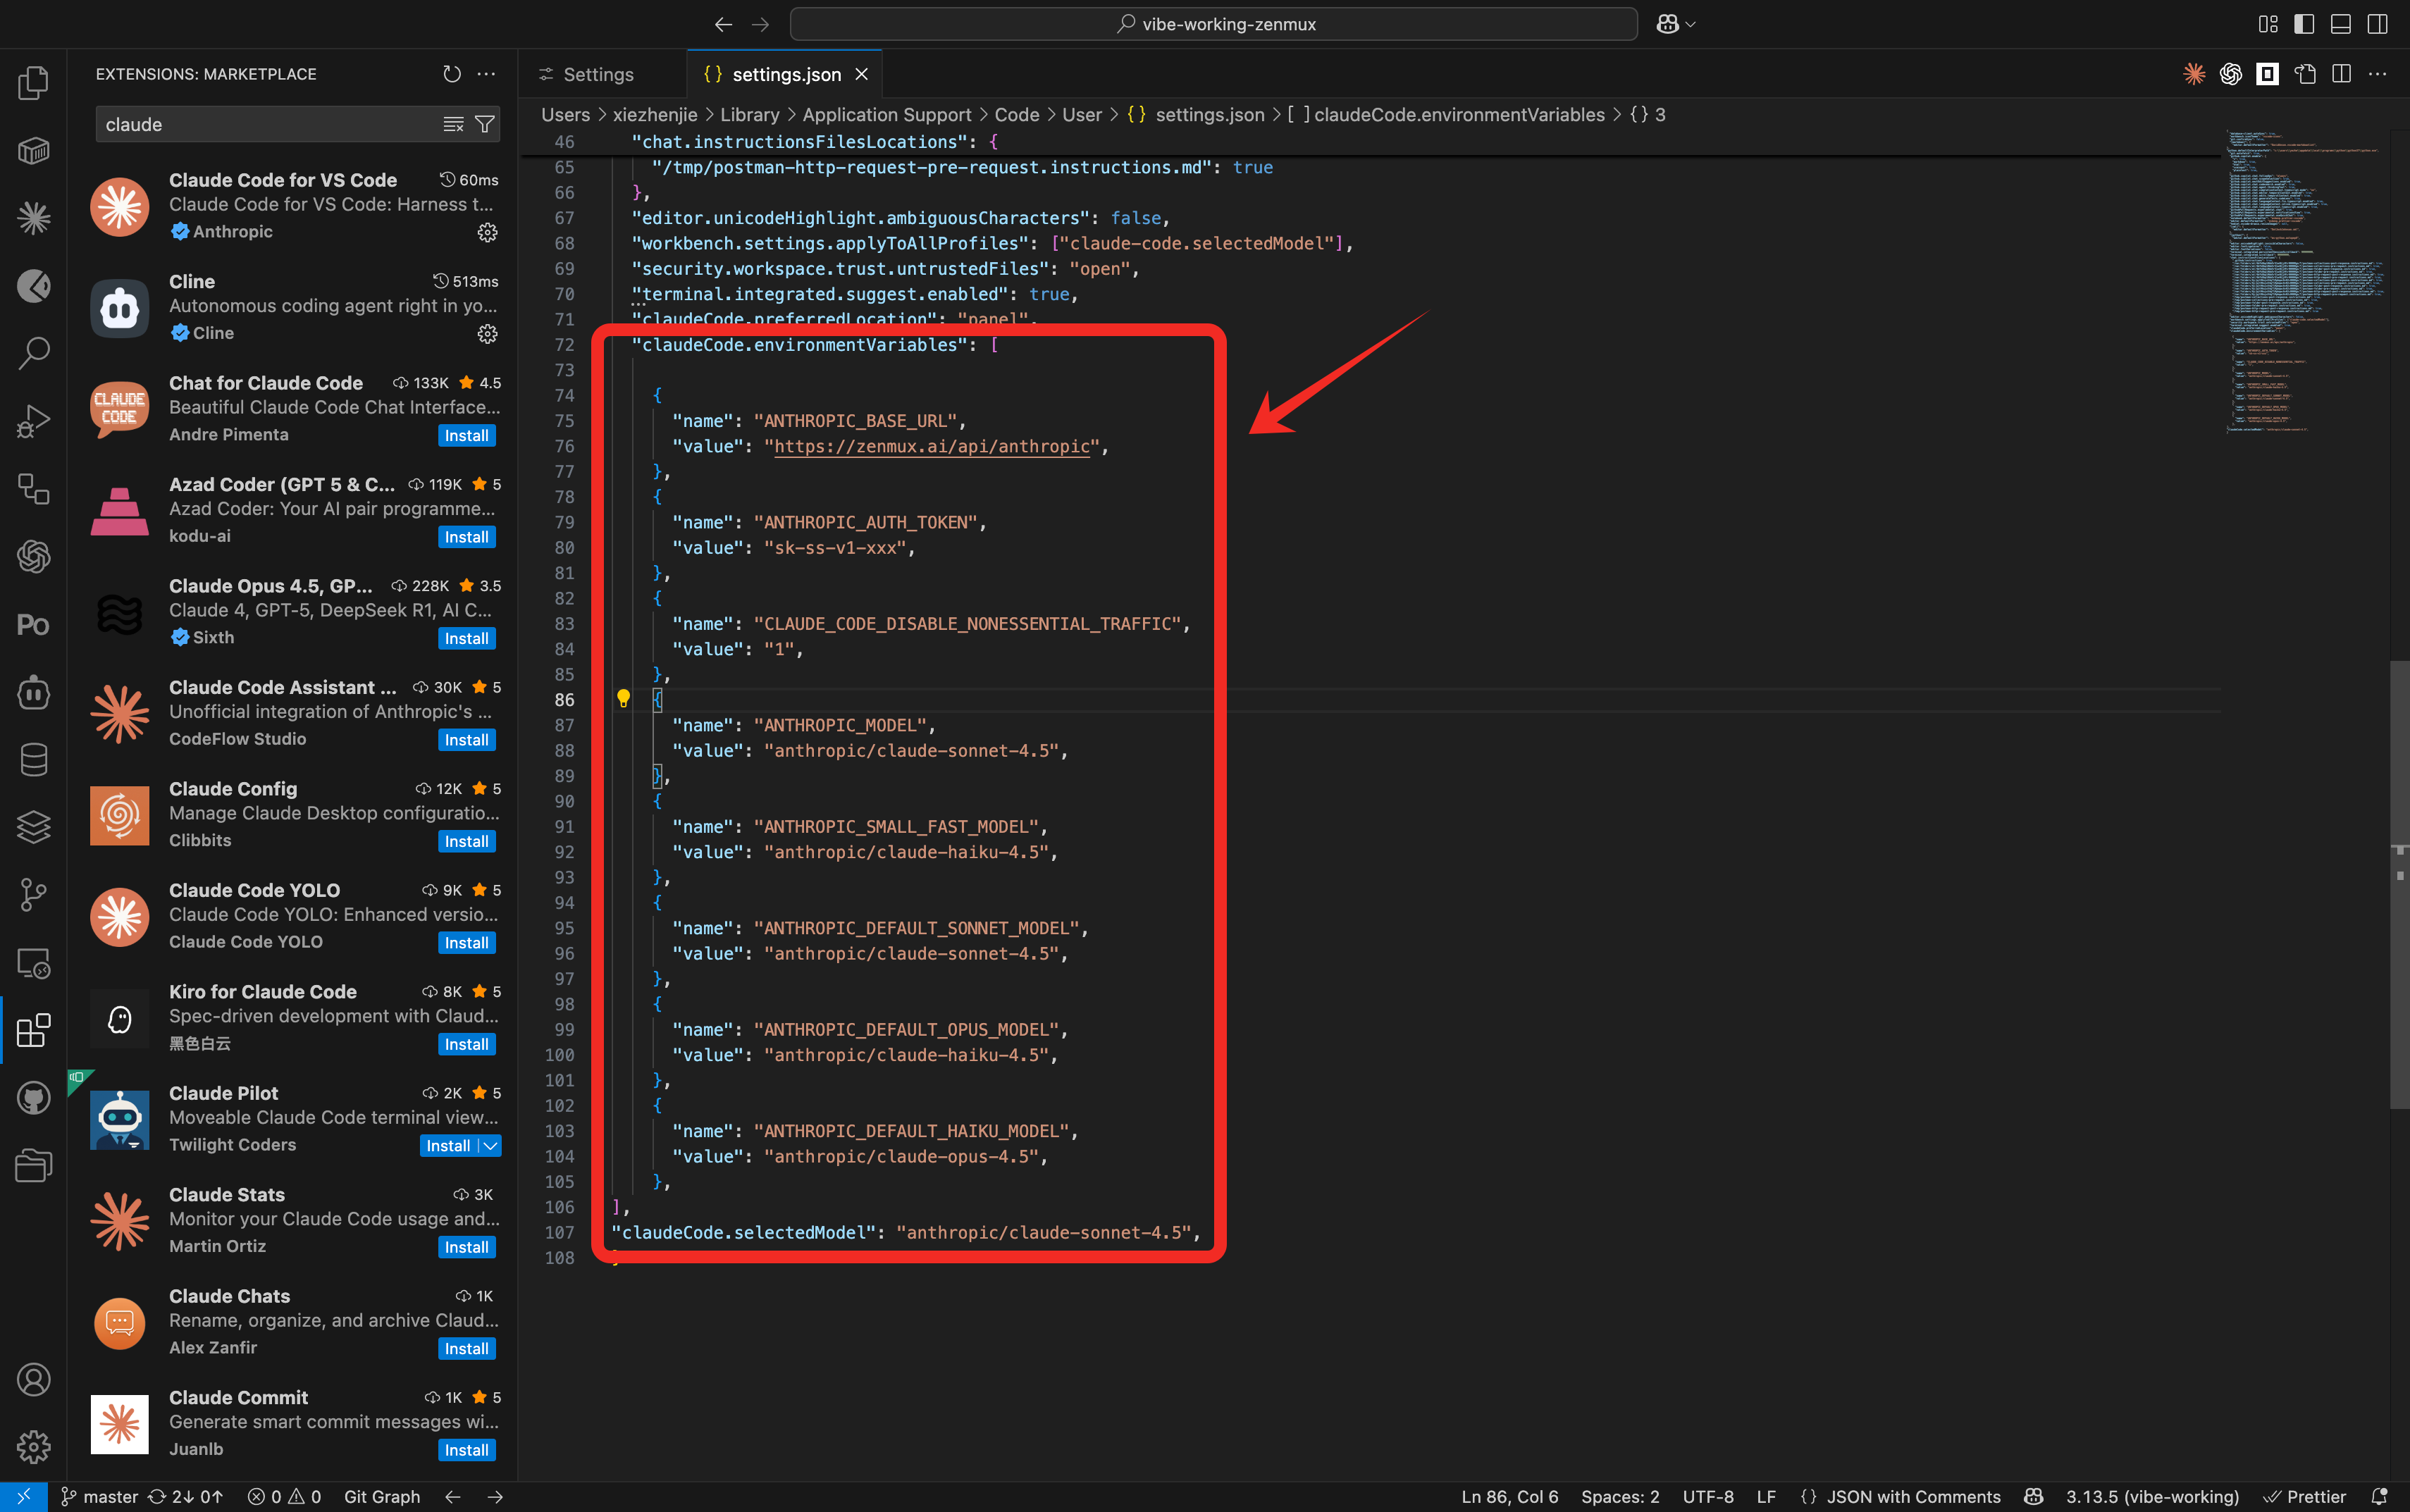2410x1512 pixels.
Task: Open the Search view
Action: pyautogui.click(x=33, y=352)
